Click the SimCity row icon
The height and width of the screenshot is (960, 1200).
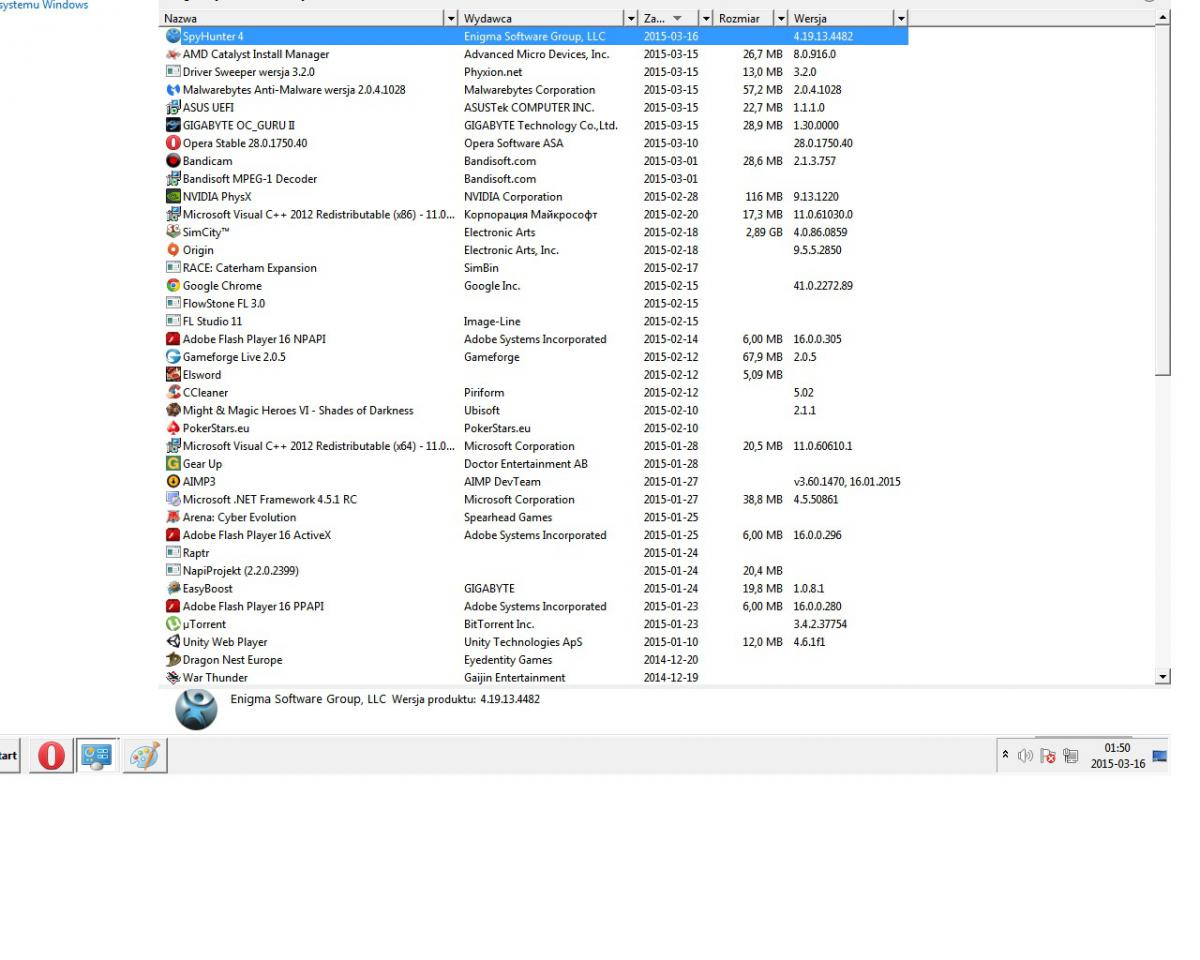pyautogui.click(x=173, y=233)
